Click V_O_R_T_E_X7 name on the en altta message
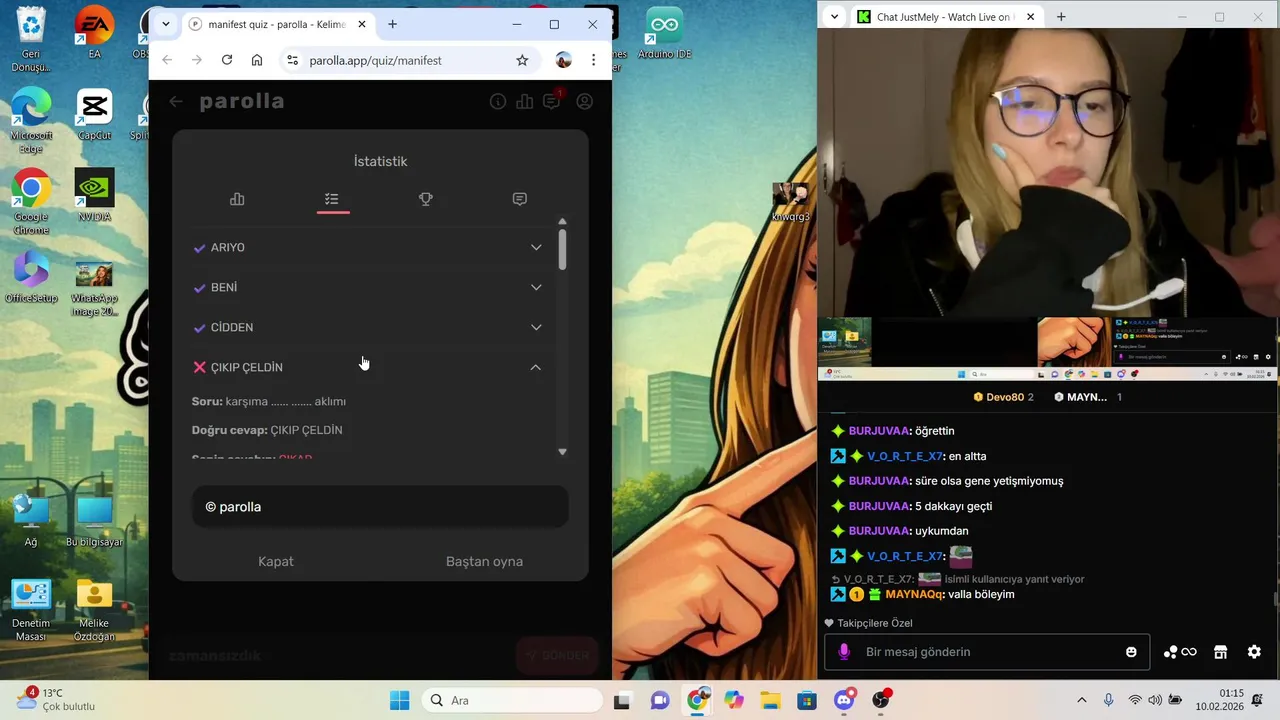This screenshot has width=1280, height=720. (905, 456)
